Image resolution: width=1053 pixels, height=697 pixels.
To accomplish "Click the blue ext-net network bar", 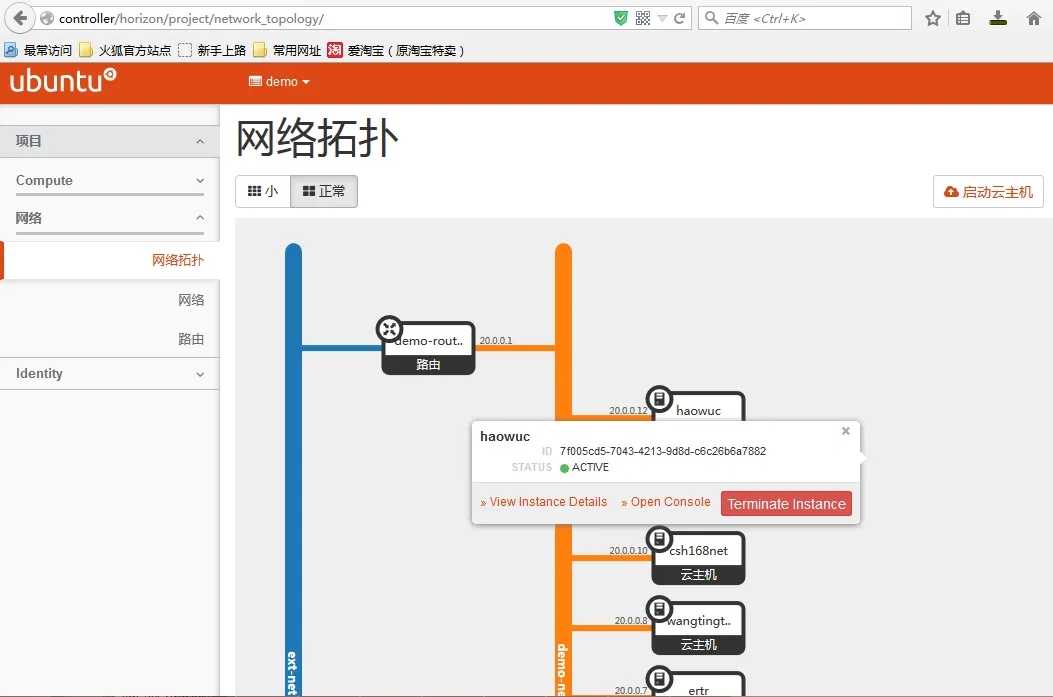I will tap(293, 470).
